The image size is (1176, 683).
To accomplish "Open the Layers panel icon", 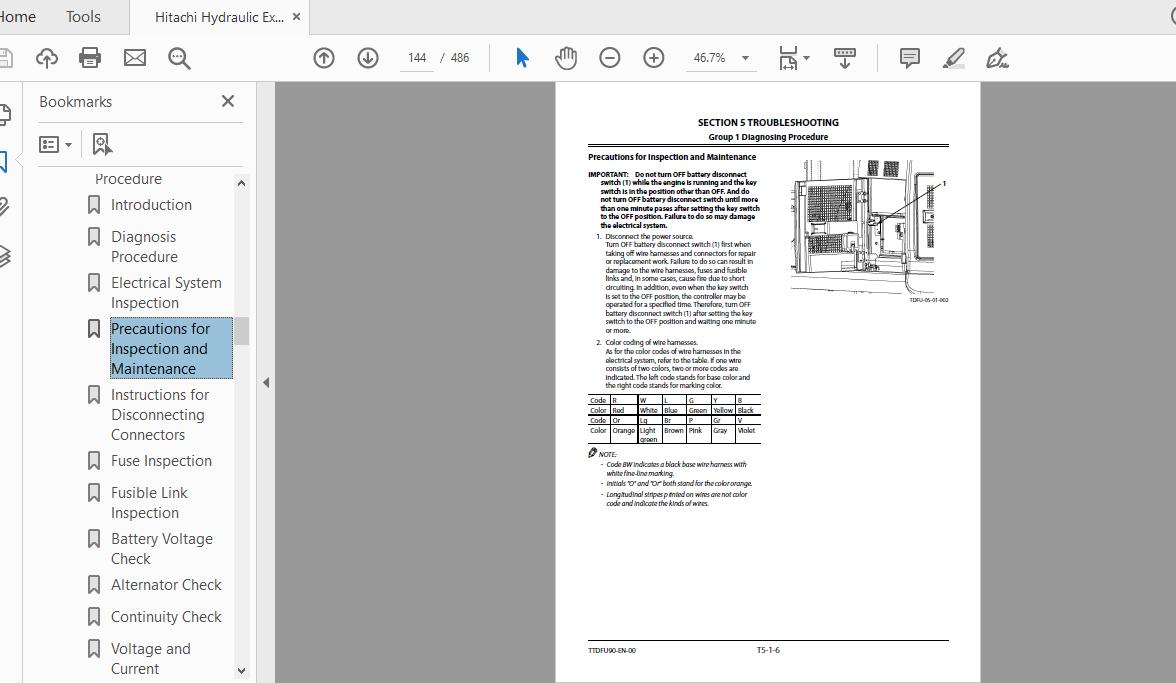I will [4, 256].
